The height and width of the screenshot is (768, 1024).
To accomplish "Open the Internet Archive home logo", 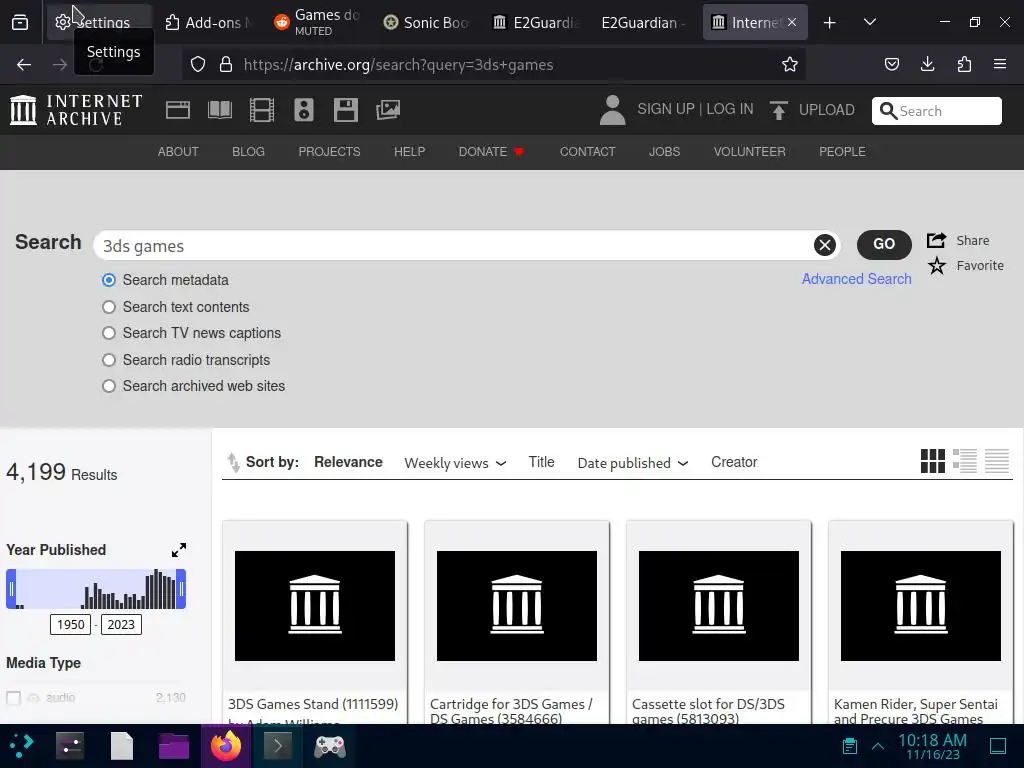I will [76, 110].
